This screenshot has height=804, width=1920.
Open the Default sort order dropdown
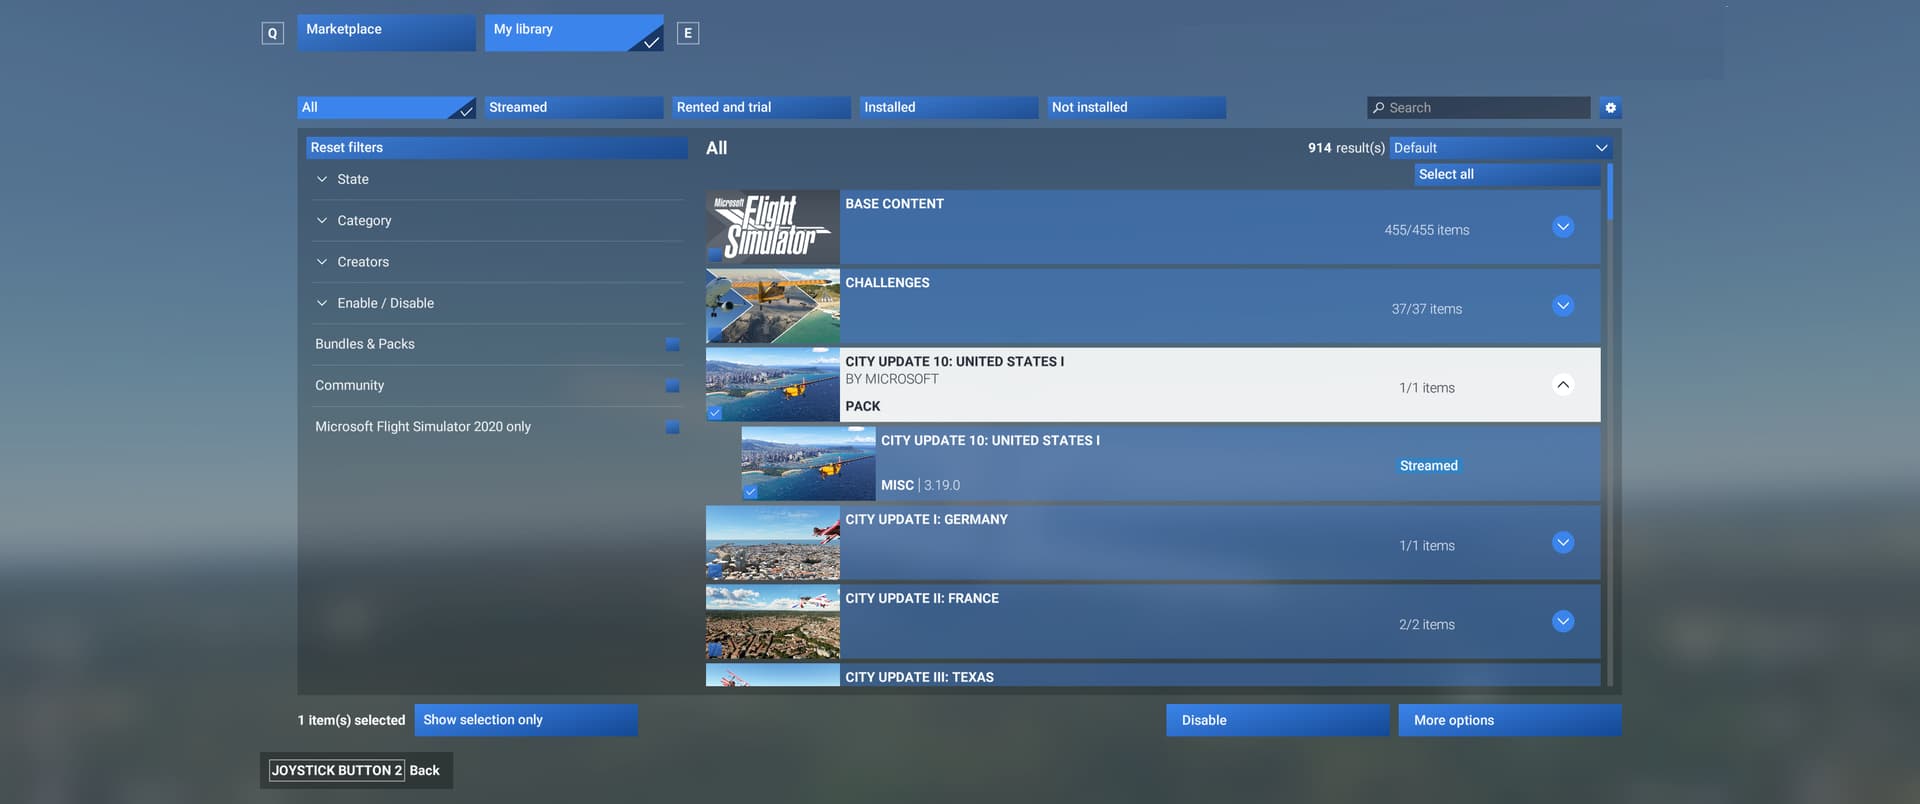(1501, 148)
